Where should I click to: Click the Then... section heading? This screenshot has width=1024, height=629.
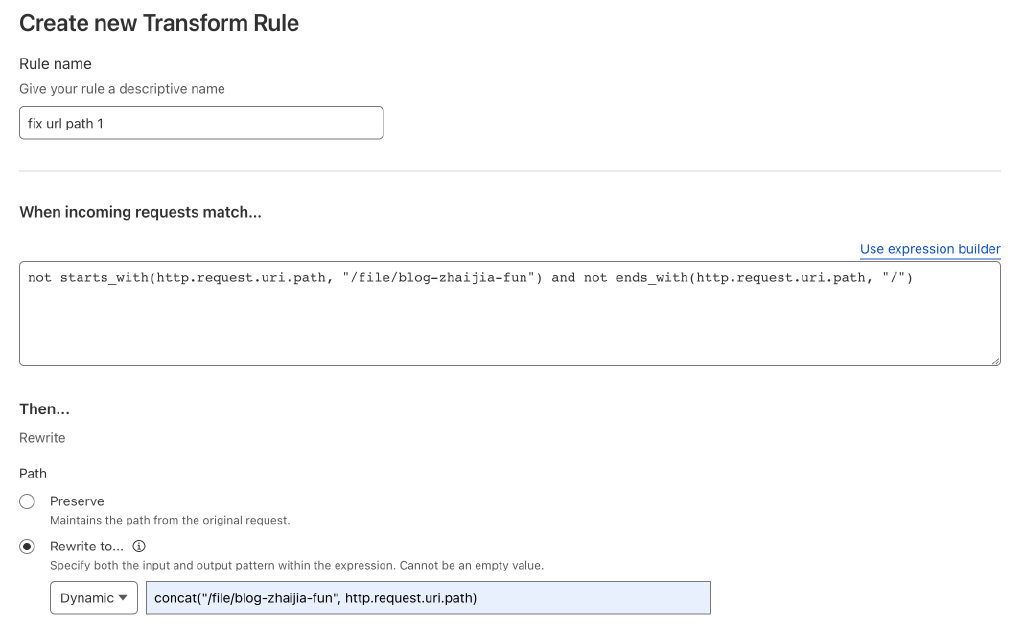click(x=44, y=409)
